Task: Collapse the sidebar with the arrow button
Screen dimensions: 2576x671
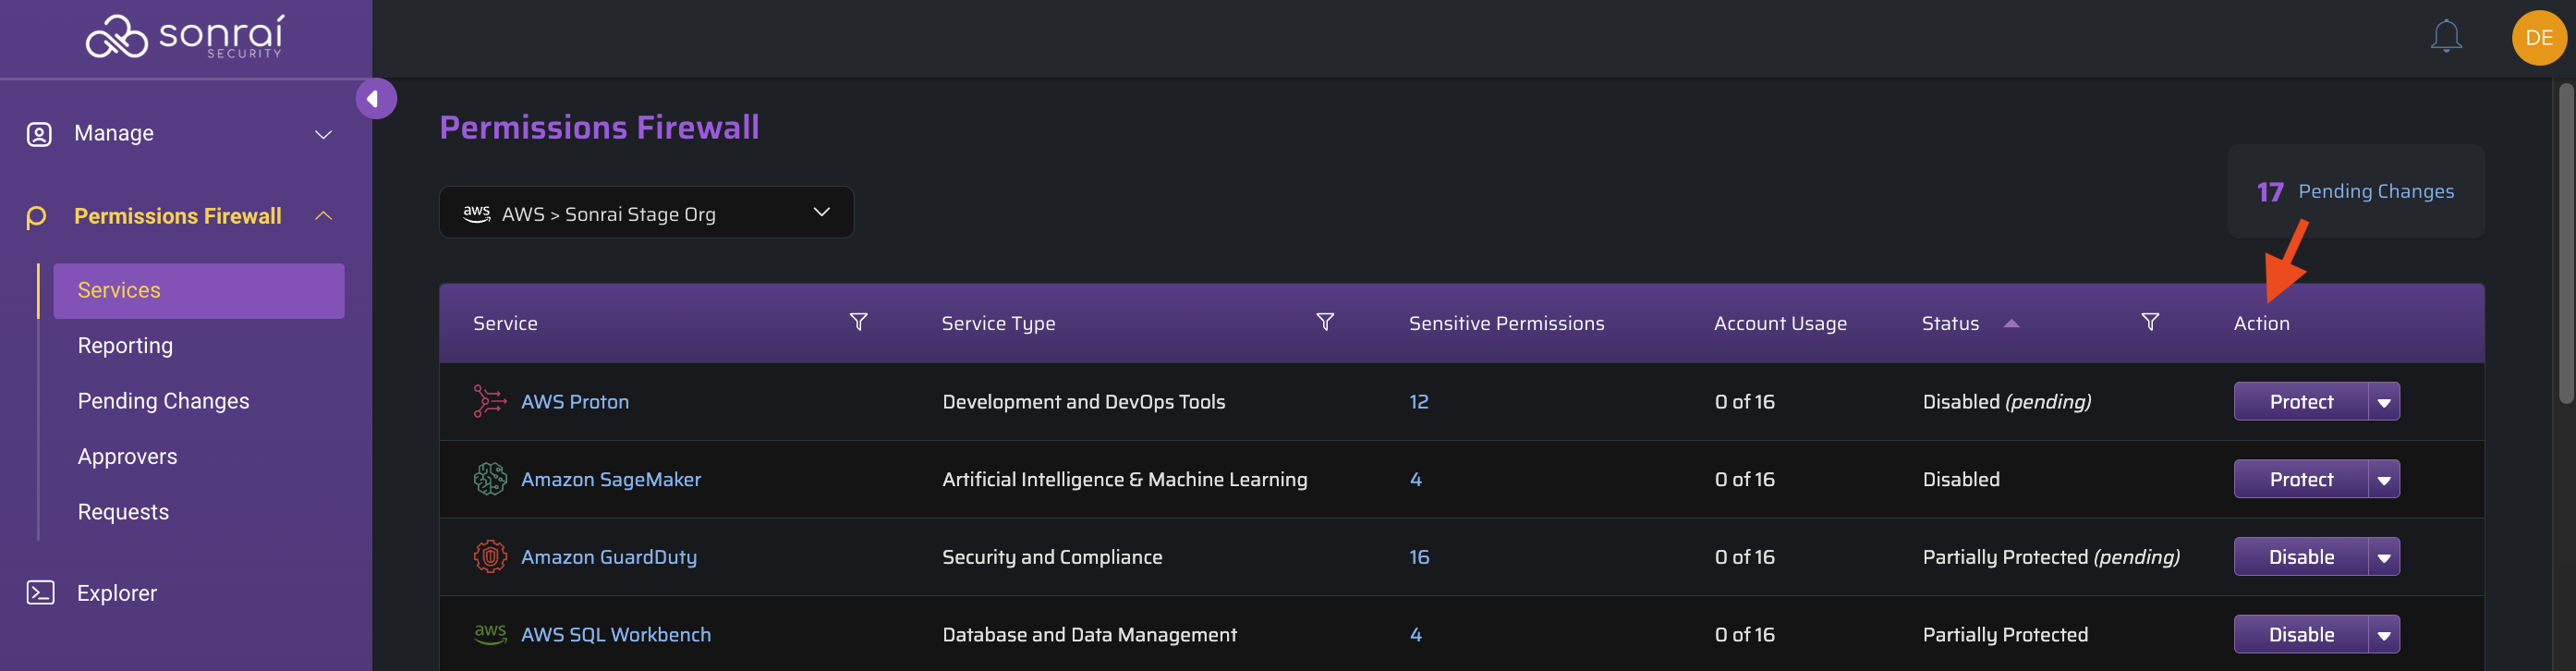Action: coord(376,99)
